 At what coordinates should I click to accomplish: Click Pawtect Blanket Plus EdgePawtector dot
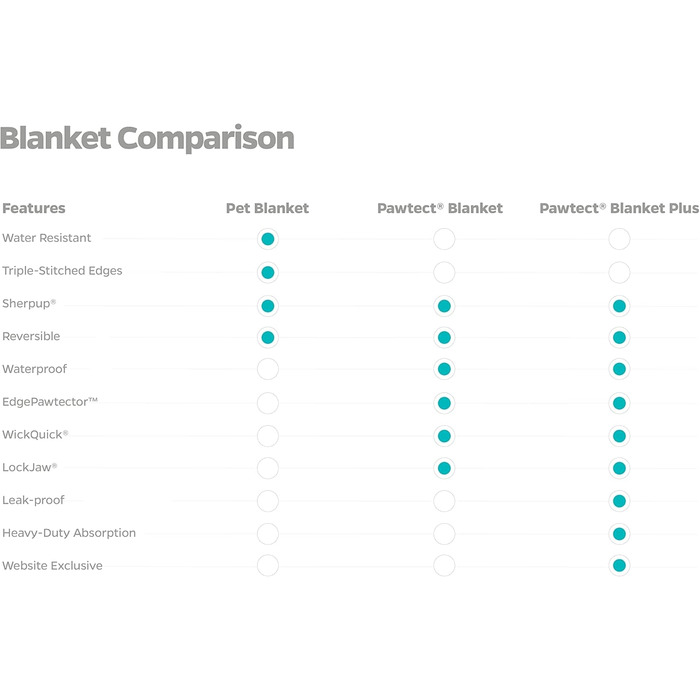(x=619, y=403)
